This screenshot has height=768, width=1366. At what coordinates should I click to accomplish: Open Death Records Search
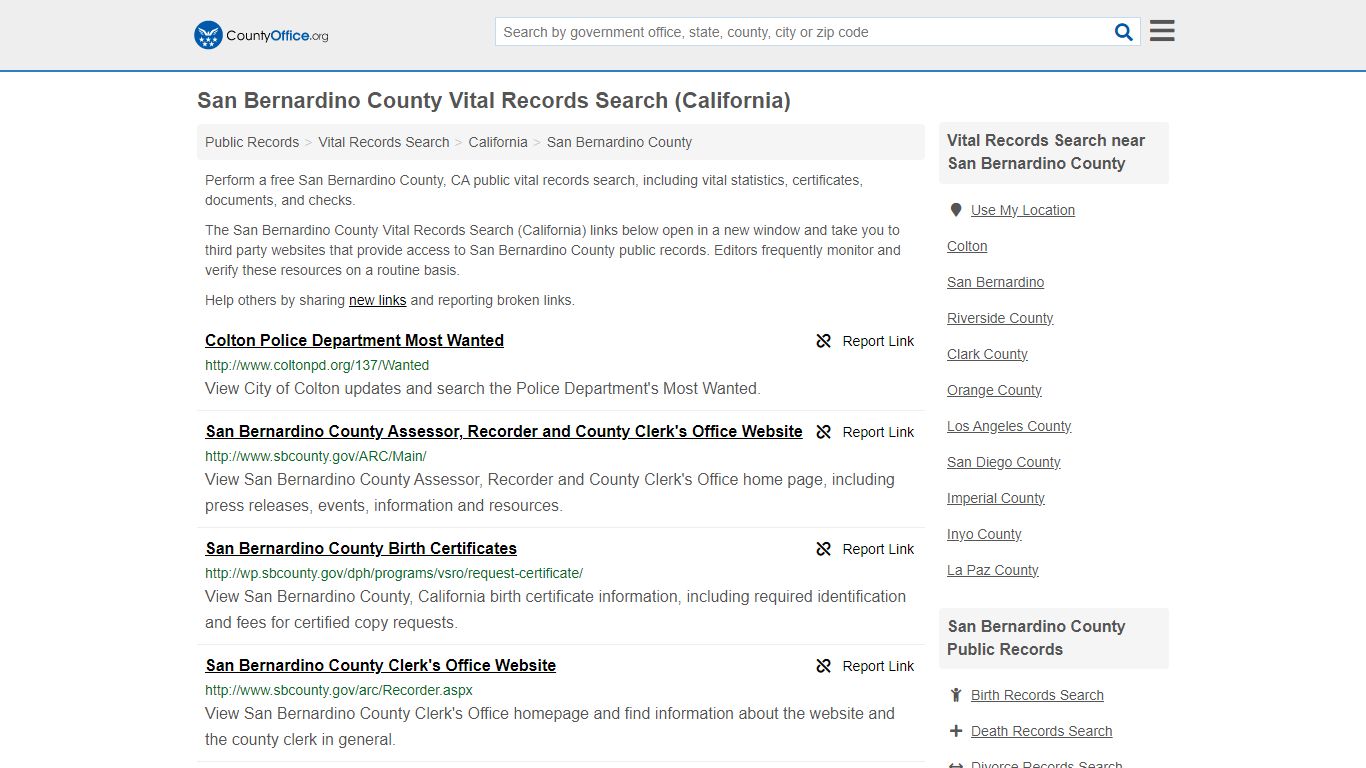click(1041, 731)
